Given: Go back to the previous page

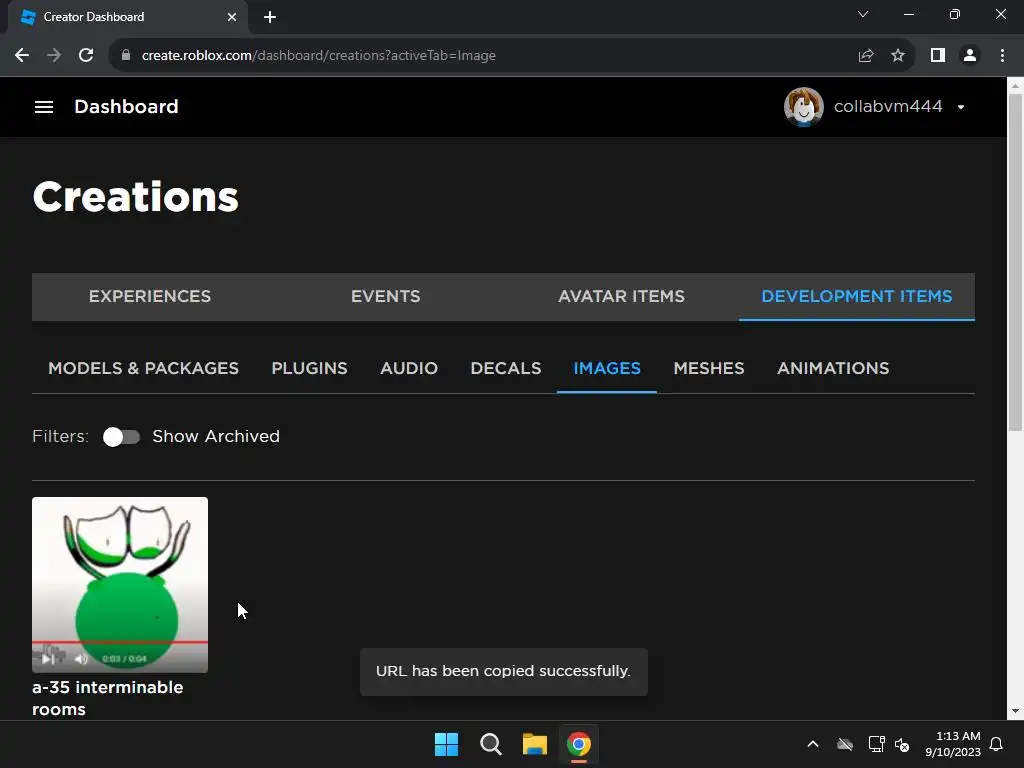Looking at the screenshot, I should 22,56.
